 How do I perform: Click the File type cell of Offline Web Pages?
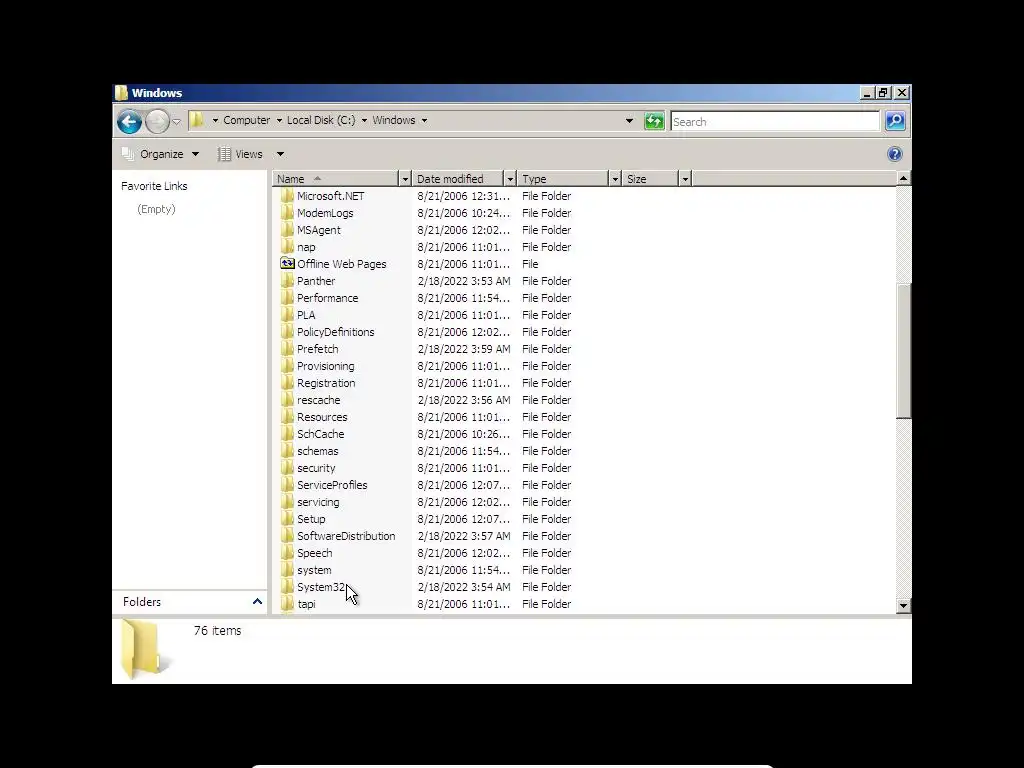click(530, 264)
